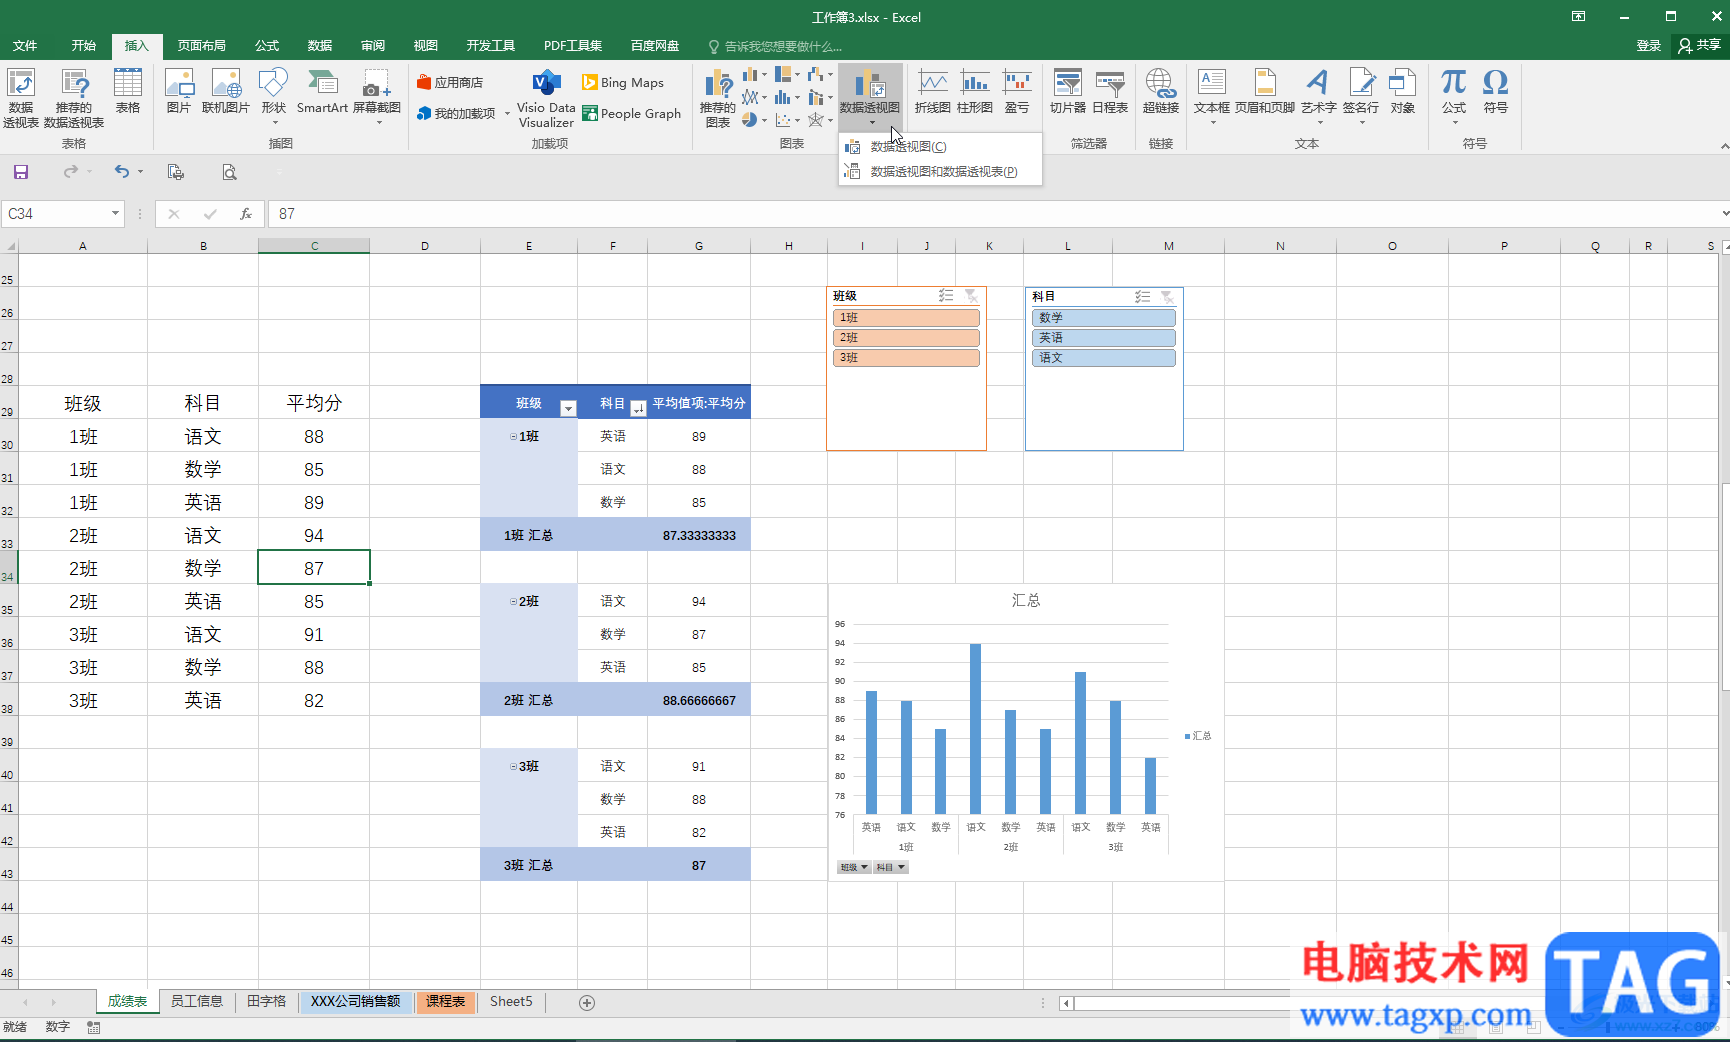Viewport: 1730px width, 1042px height.
Task: Switch to 课程表 sheet tab
Action: tap(446, 1002)
